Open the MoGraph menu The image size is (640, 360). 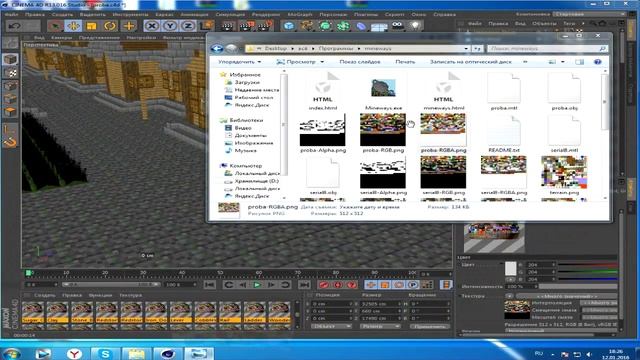tap(300, 14)
